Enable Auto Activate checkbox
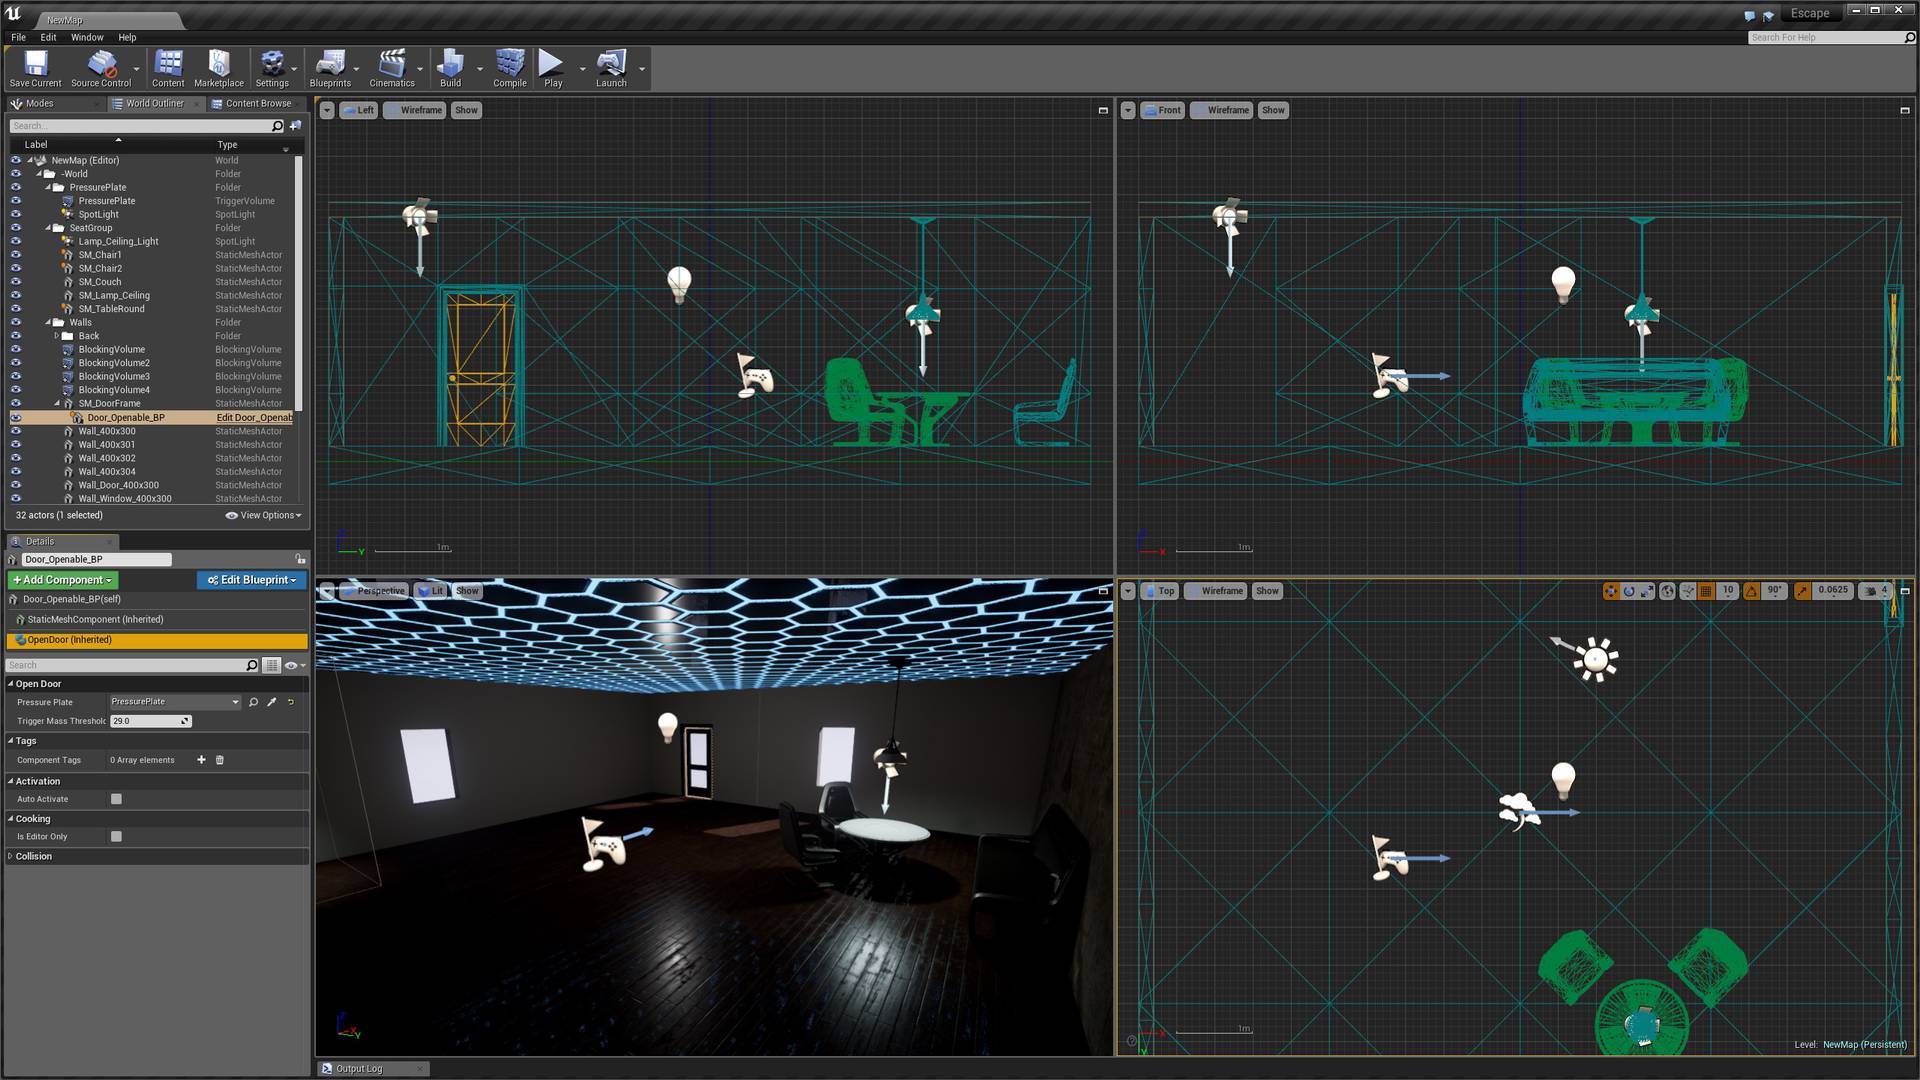 [116, 799]
